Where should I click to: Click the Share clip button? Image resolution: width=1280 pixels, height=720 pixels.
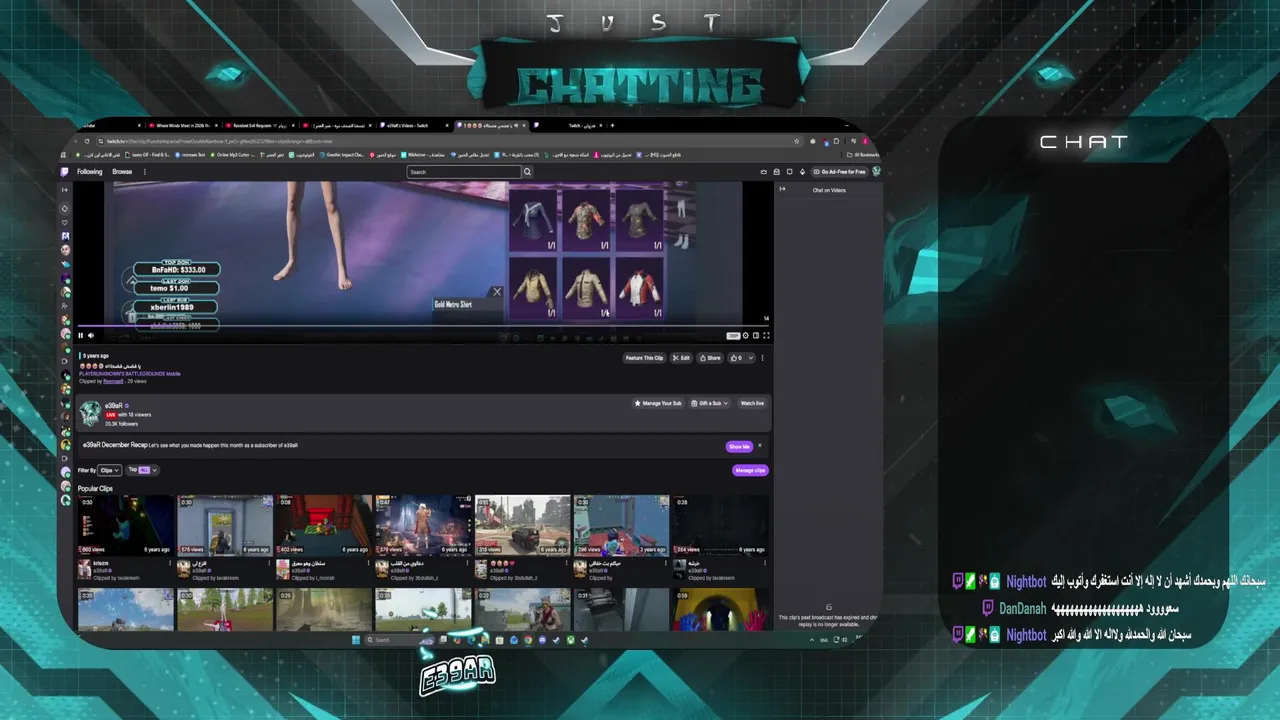pos(710,358)
